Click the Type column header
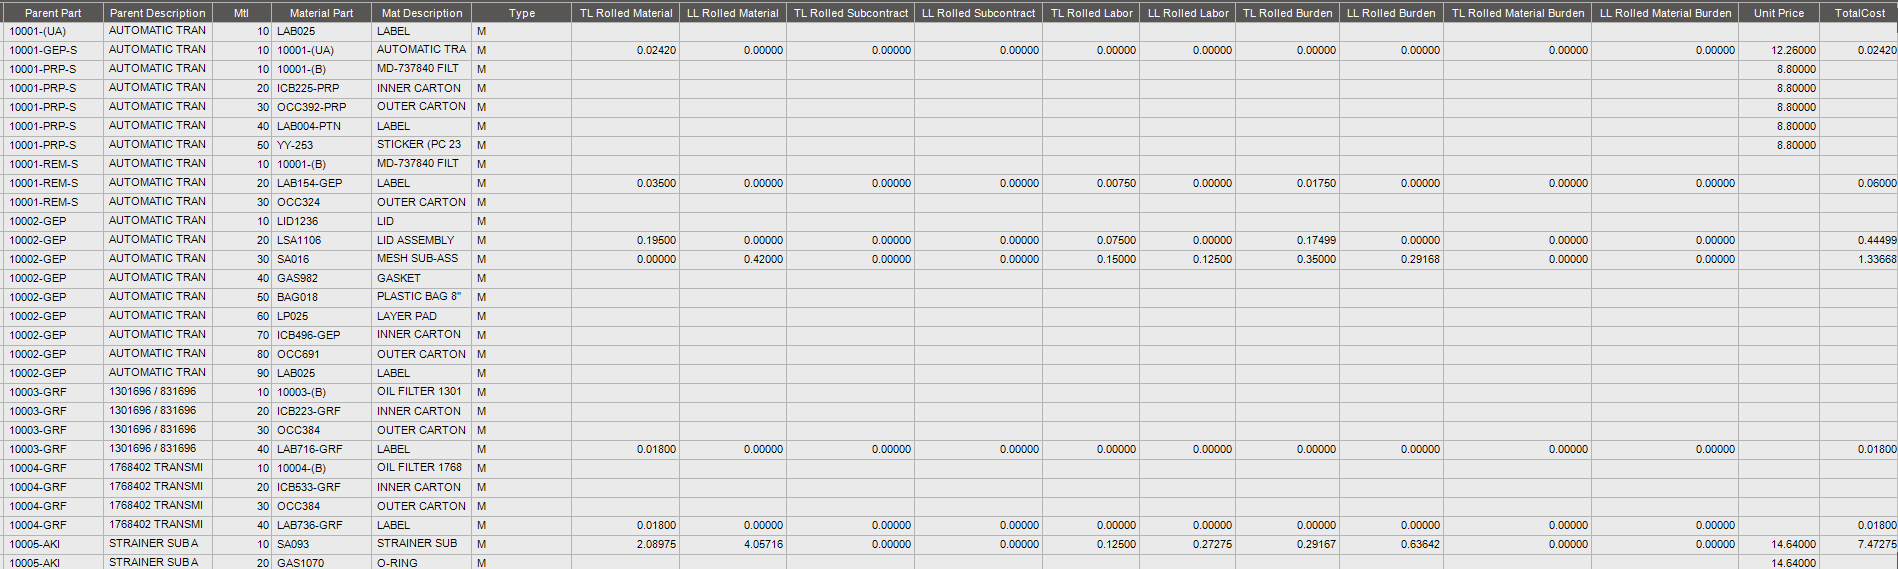 [x=522, y=13]
